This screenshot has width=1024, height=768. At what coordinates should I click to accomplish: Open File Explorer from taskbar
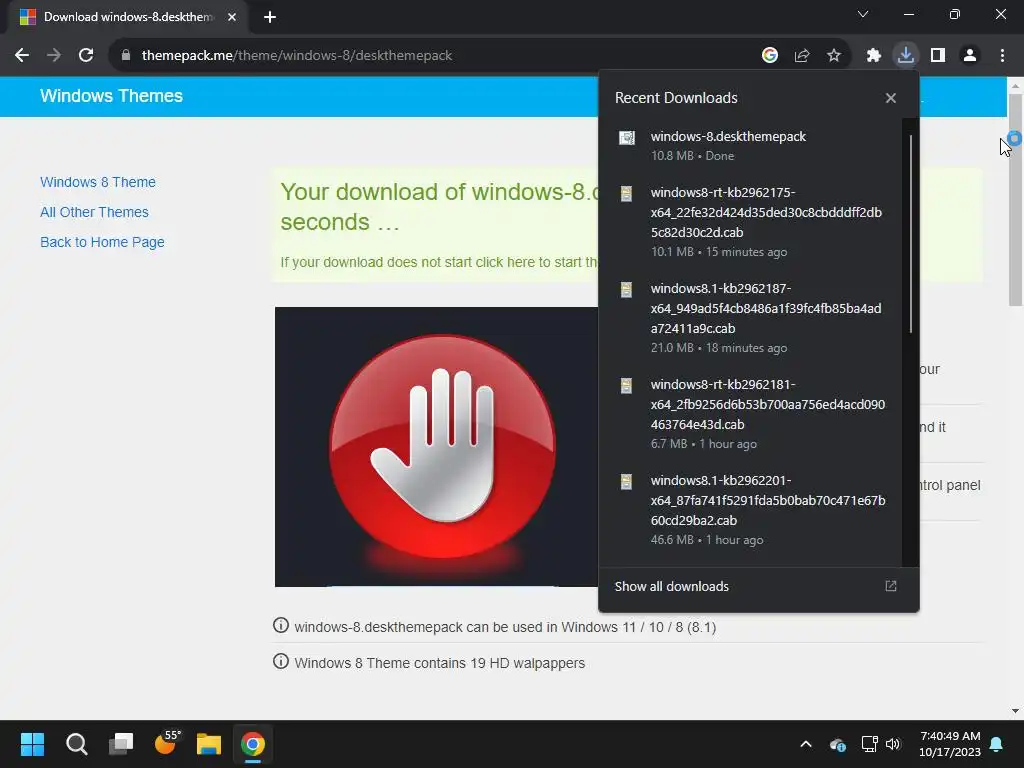click(x=209, y=744)
